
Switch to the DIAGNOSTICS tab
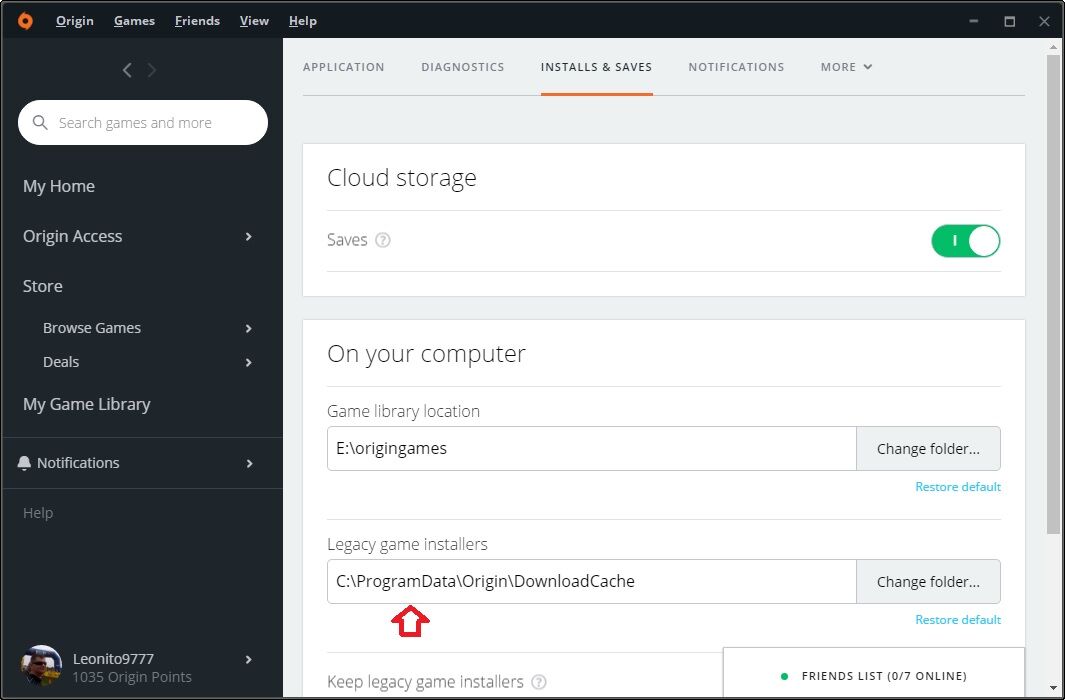[463, 67]
